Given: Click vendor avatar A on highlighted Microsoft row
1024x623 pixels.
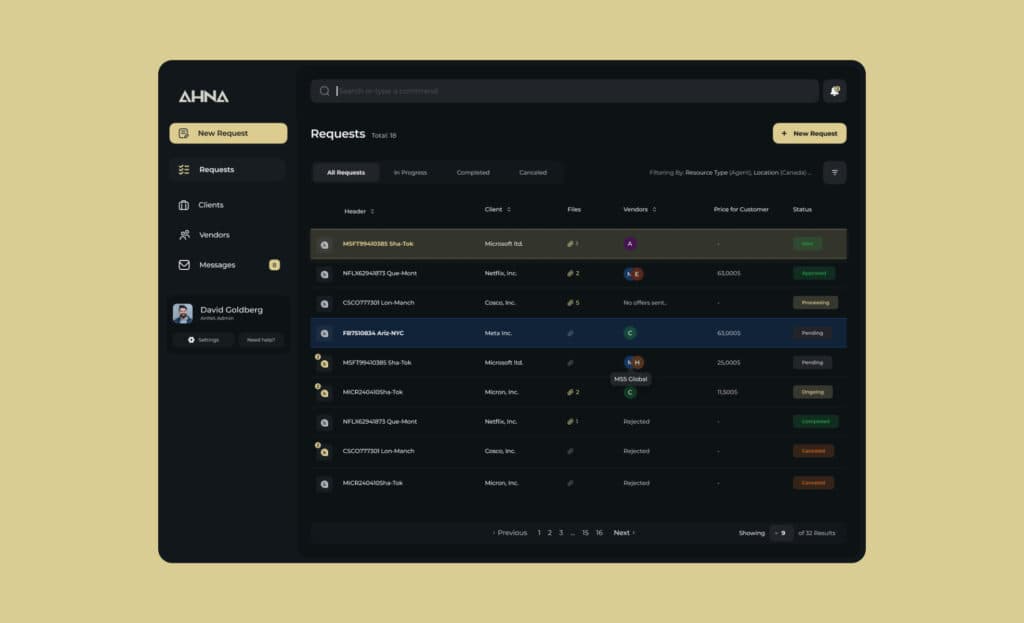Looking at the screenshot, I should pyautogui.click(x=630, y=244).
